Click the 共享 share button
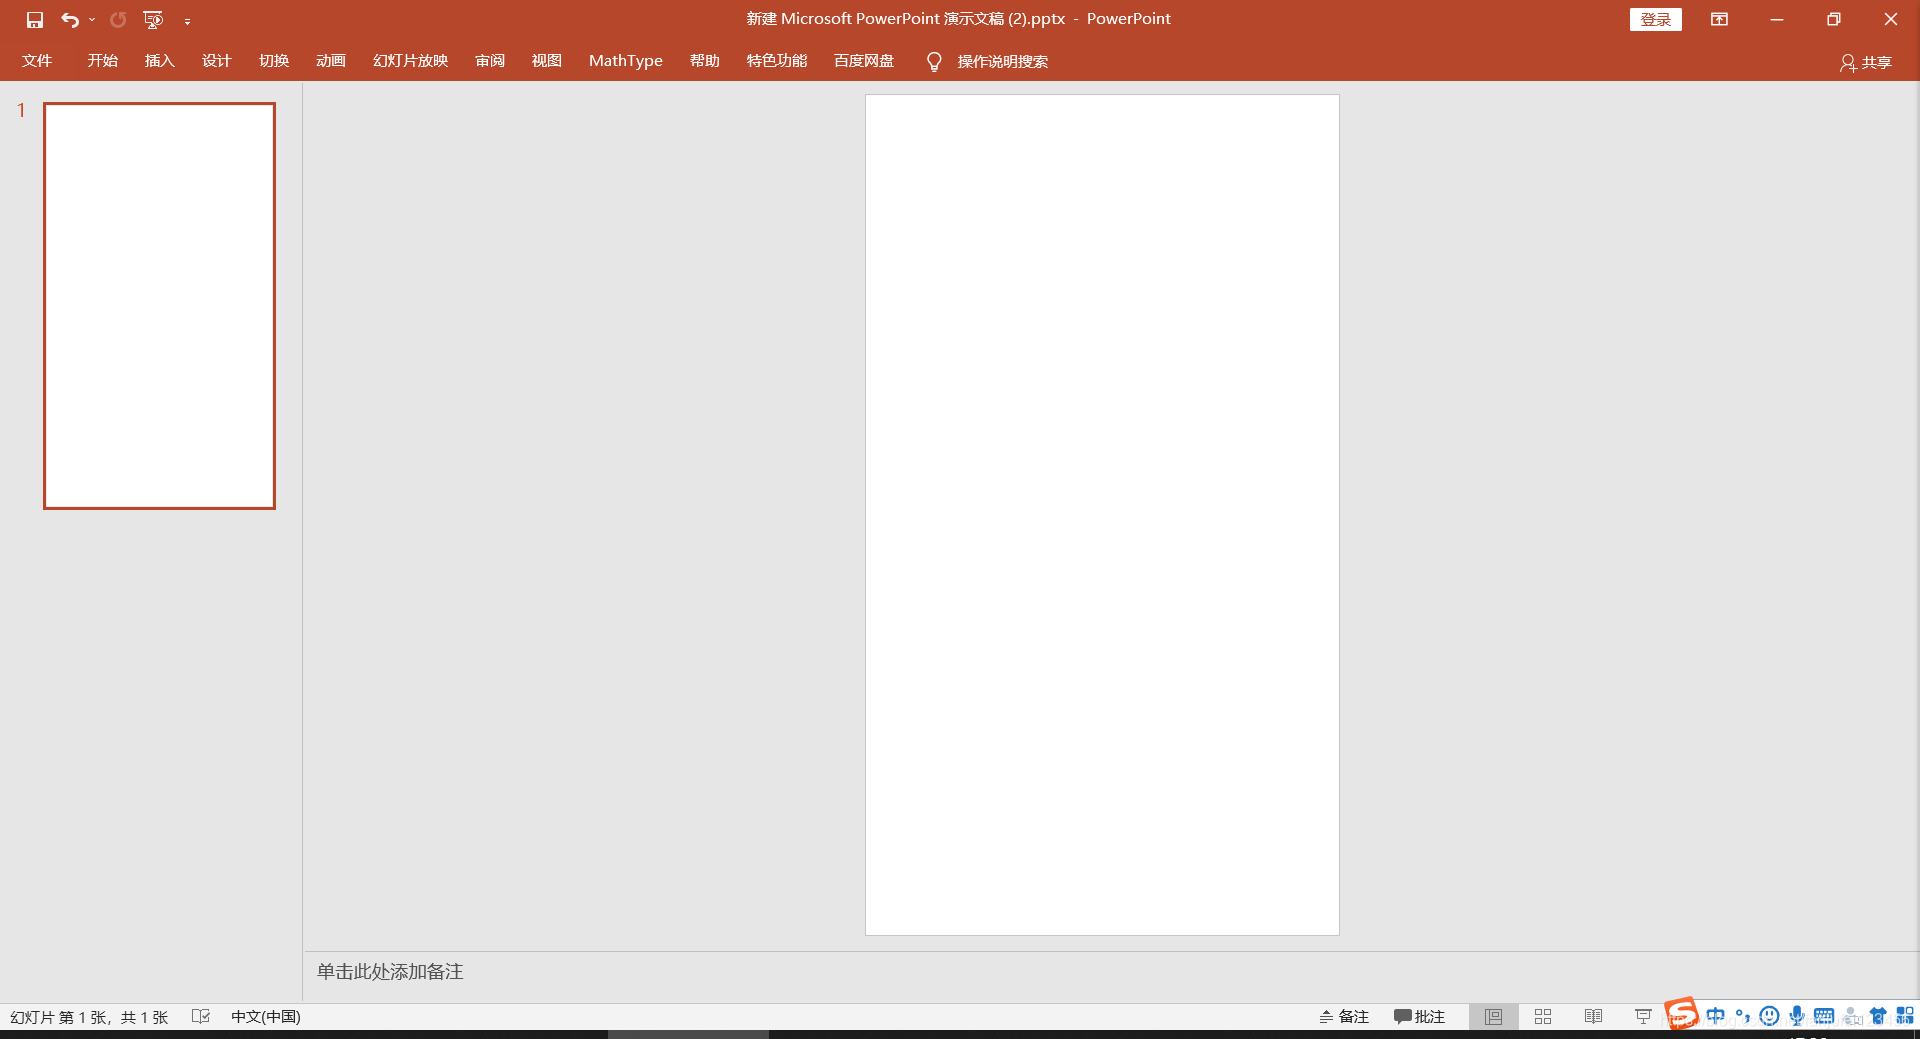 point(1866,62)
